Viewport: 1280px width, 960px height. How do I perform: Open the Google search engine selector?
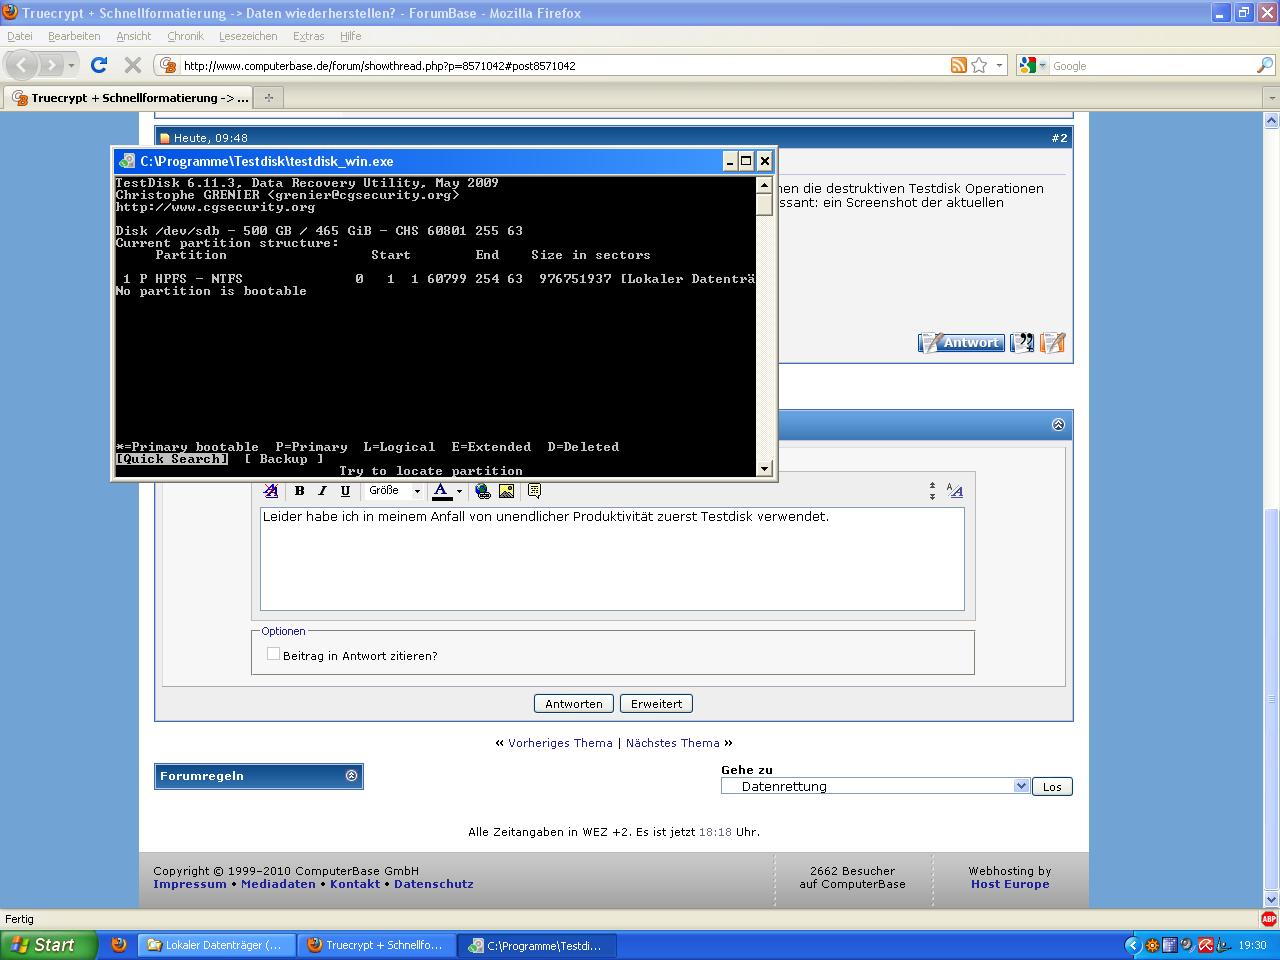(1032, 65)
